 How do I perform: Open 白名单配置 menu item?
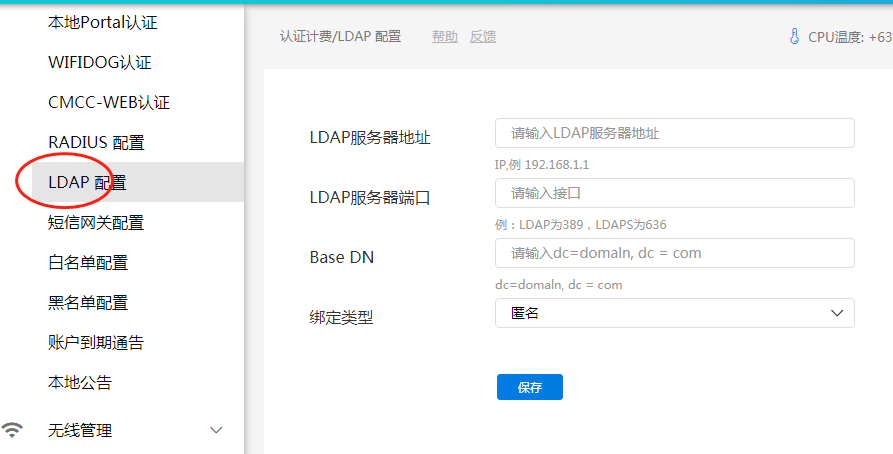(x=88, y=262)
